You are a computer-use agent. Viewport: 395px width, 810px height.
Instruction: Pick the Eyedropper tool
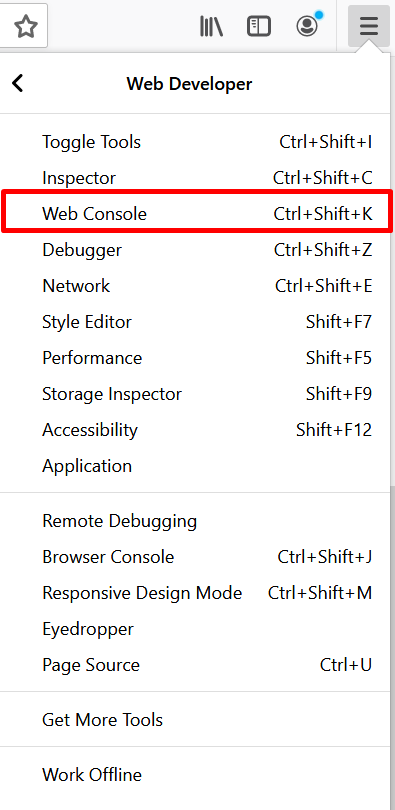195,629
